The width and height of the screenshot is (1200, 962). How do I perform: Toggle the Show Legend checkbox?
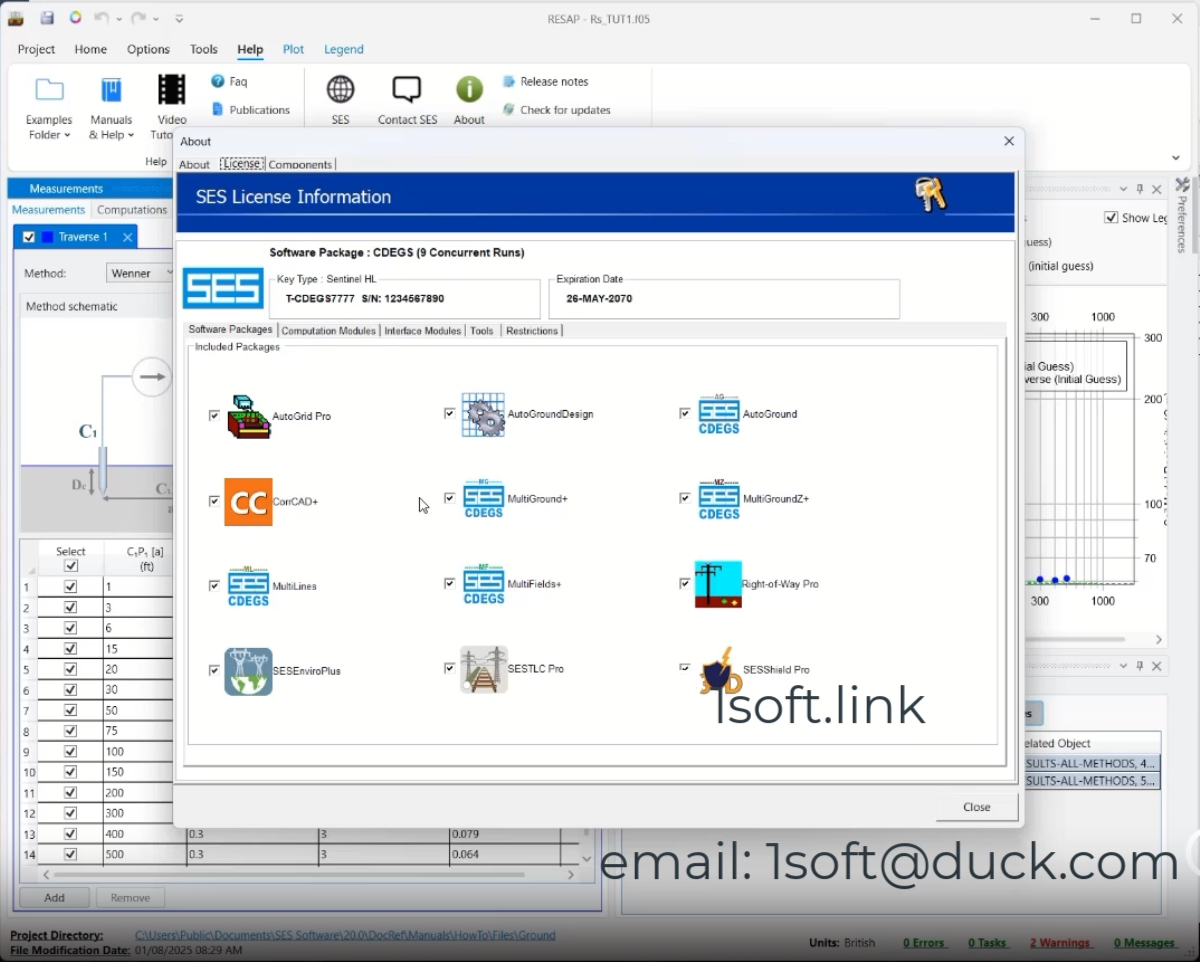click(1111, 217)
